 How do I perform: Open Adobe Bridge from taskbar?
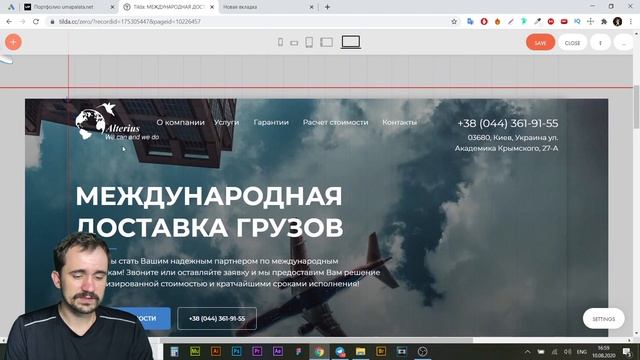click(x=381, y=351)
